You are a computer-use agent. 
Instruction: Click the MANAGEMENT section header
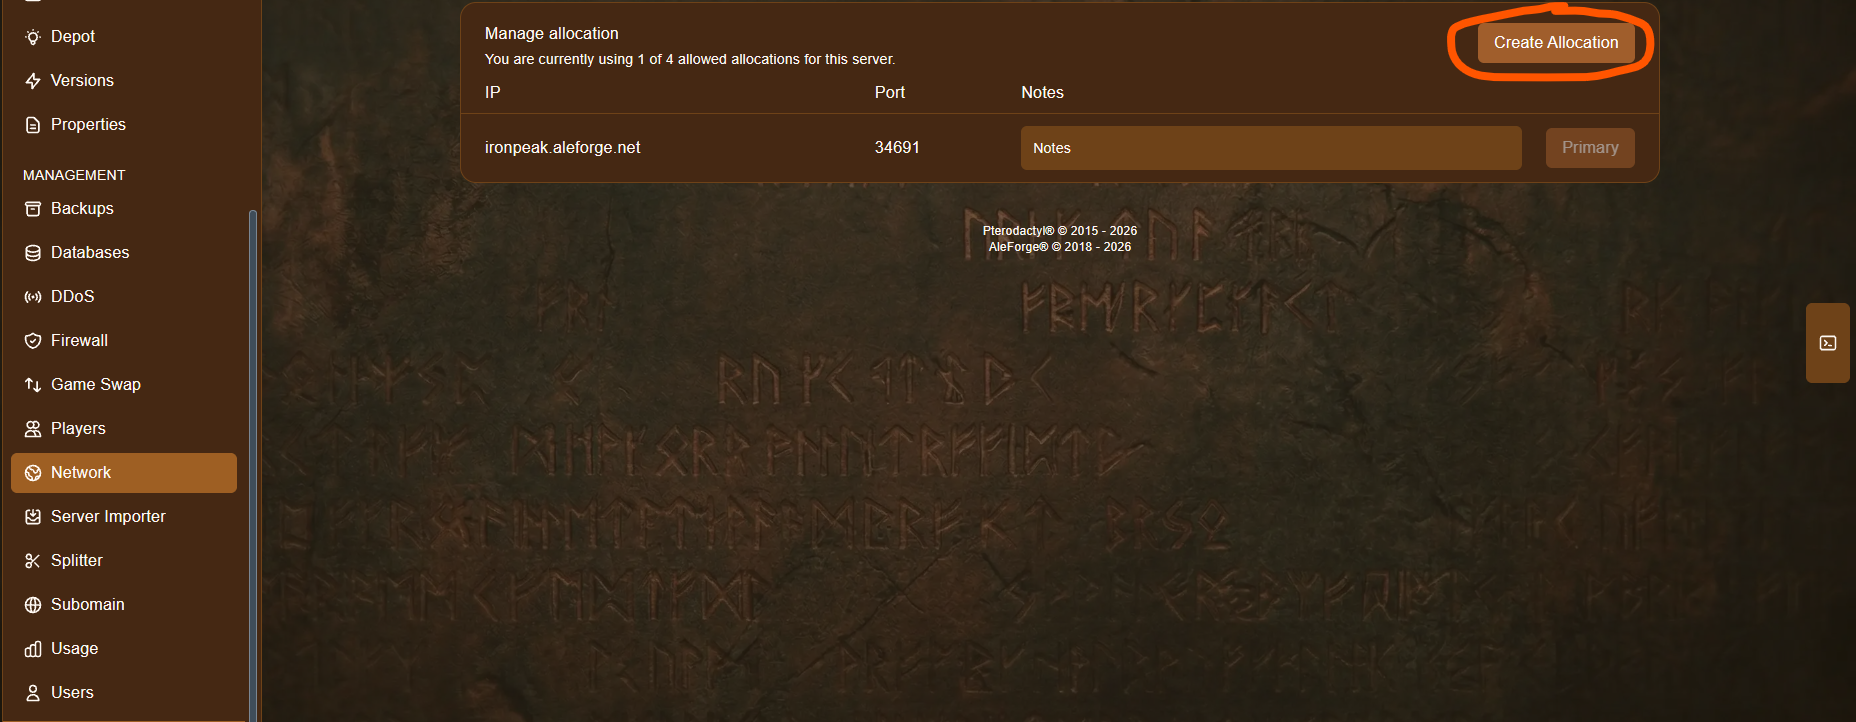tap(74, 175)
